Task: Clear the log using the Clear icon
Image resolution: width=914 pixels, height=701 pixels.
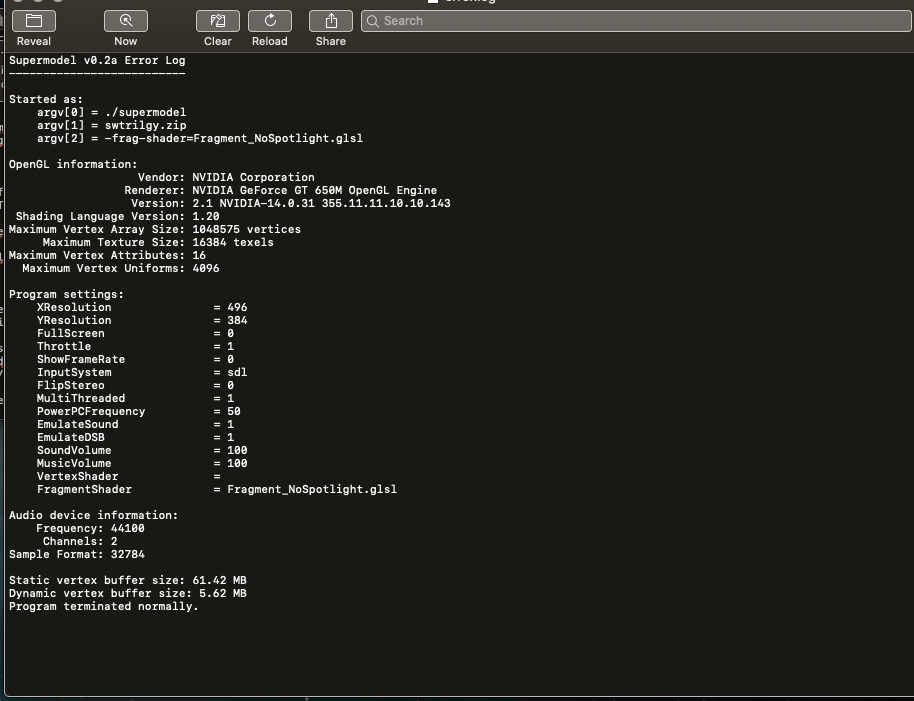Action: click(218, 21)
